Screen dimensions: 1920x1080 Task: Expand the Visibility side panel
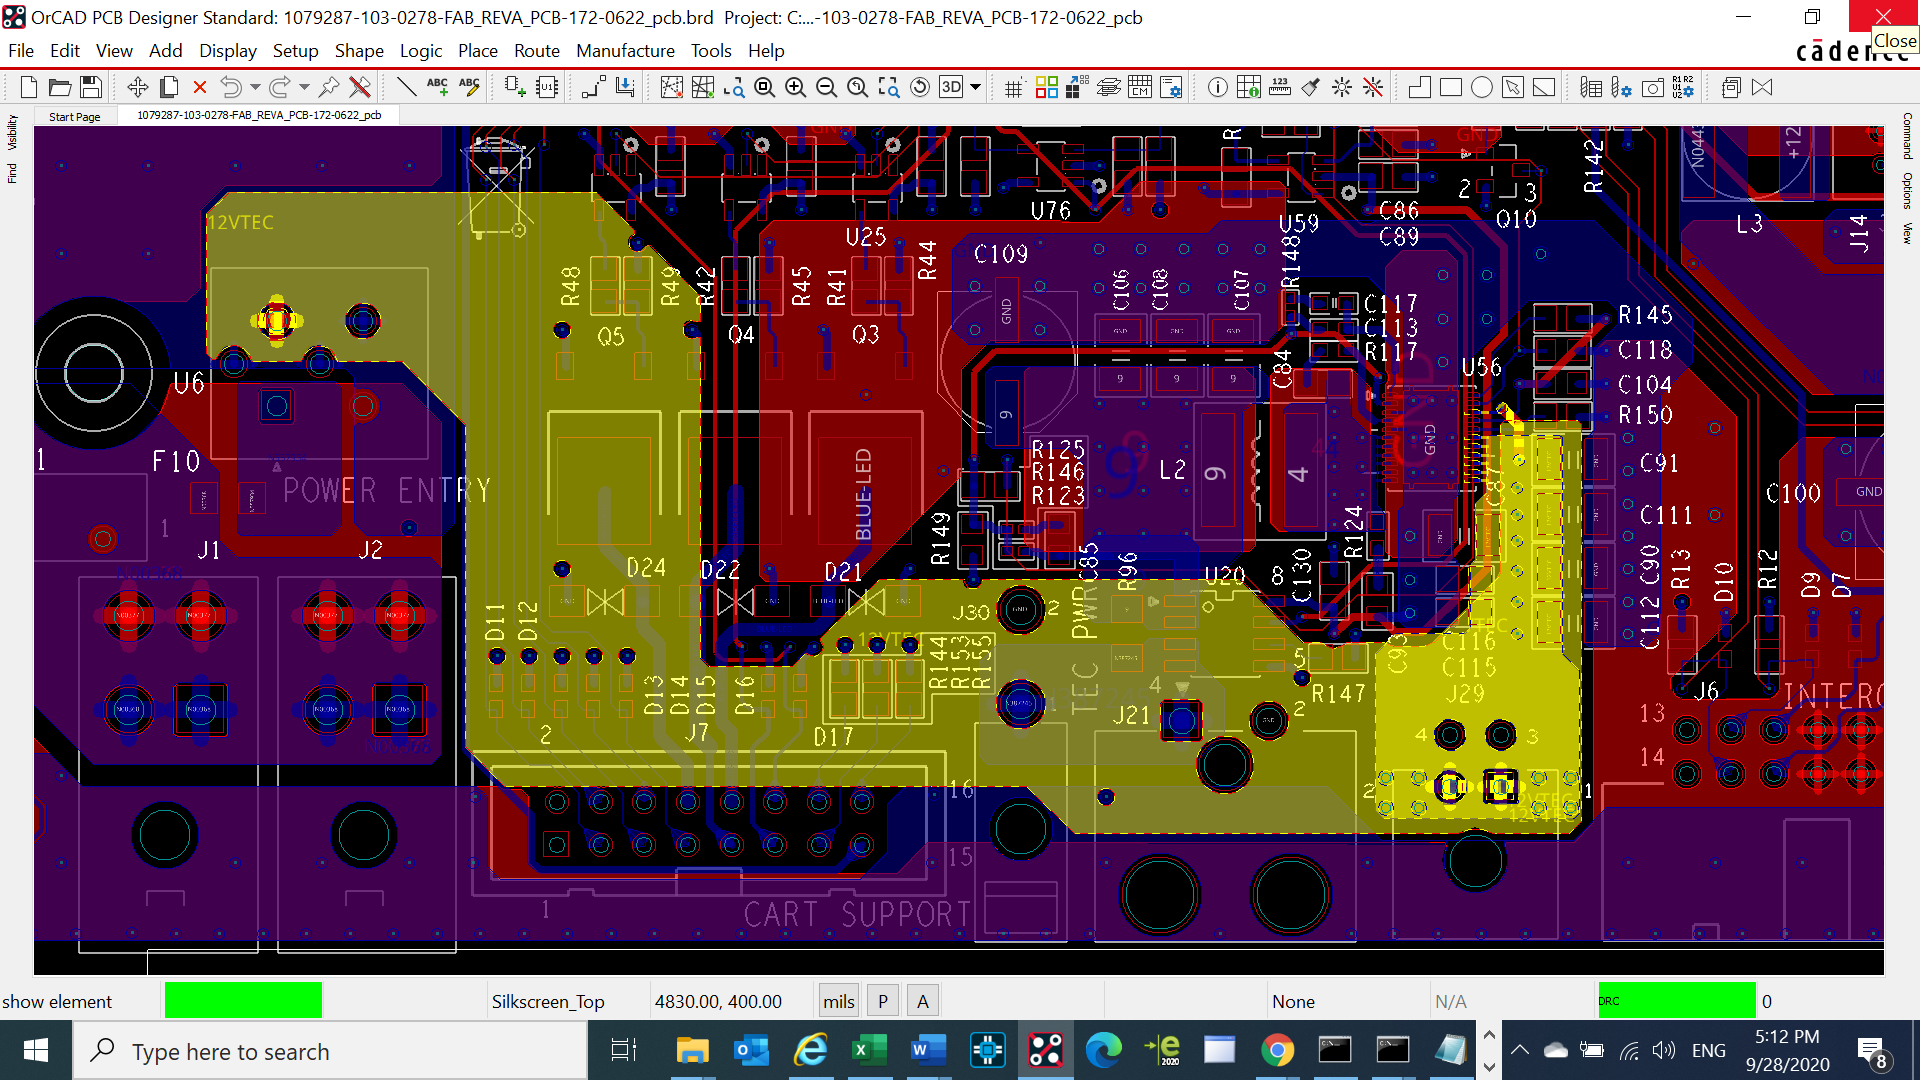tap(12, 132)
